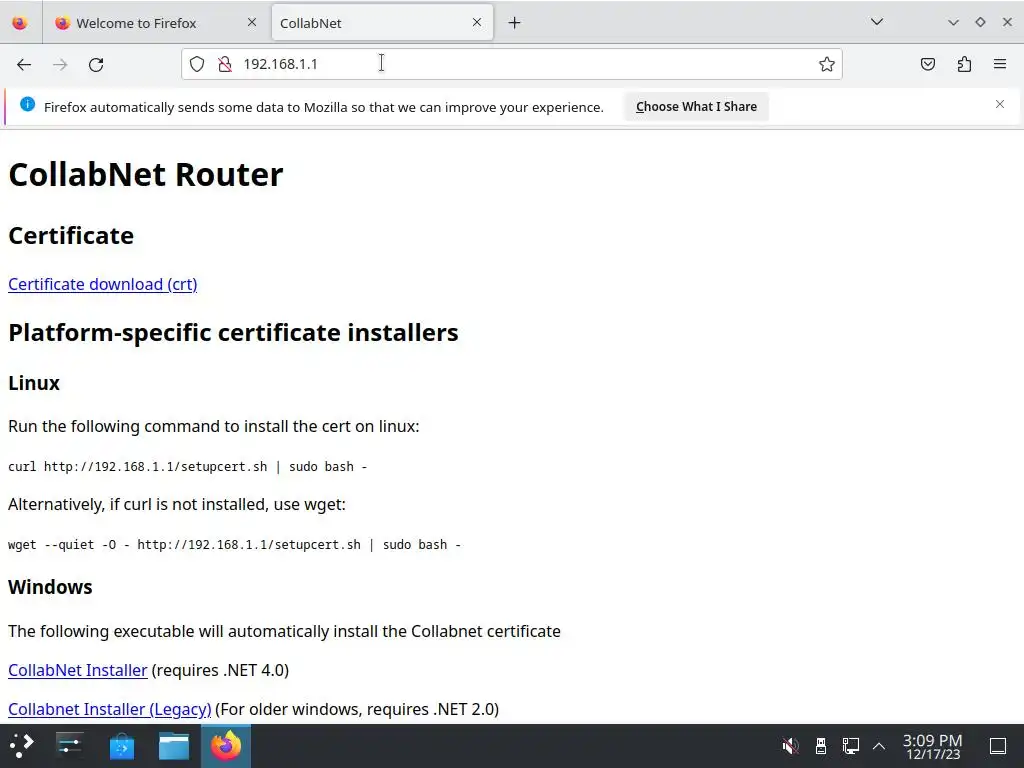Click the Platform-specific certificate installers heading

(233, 333)
